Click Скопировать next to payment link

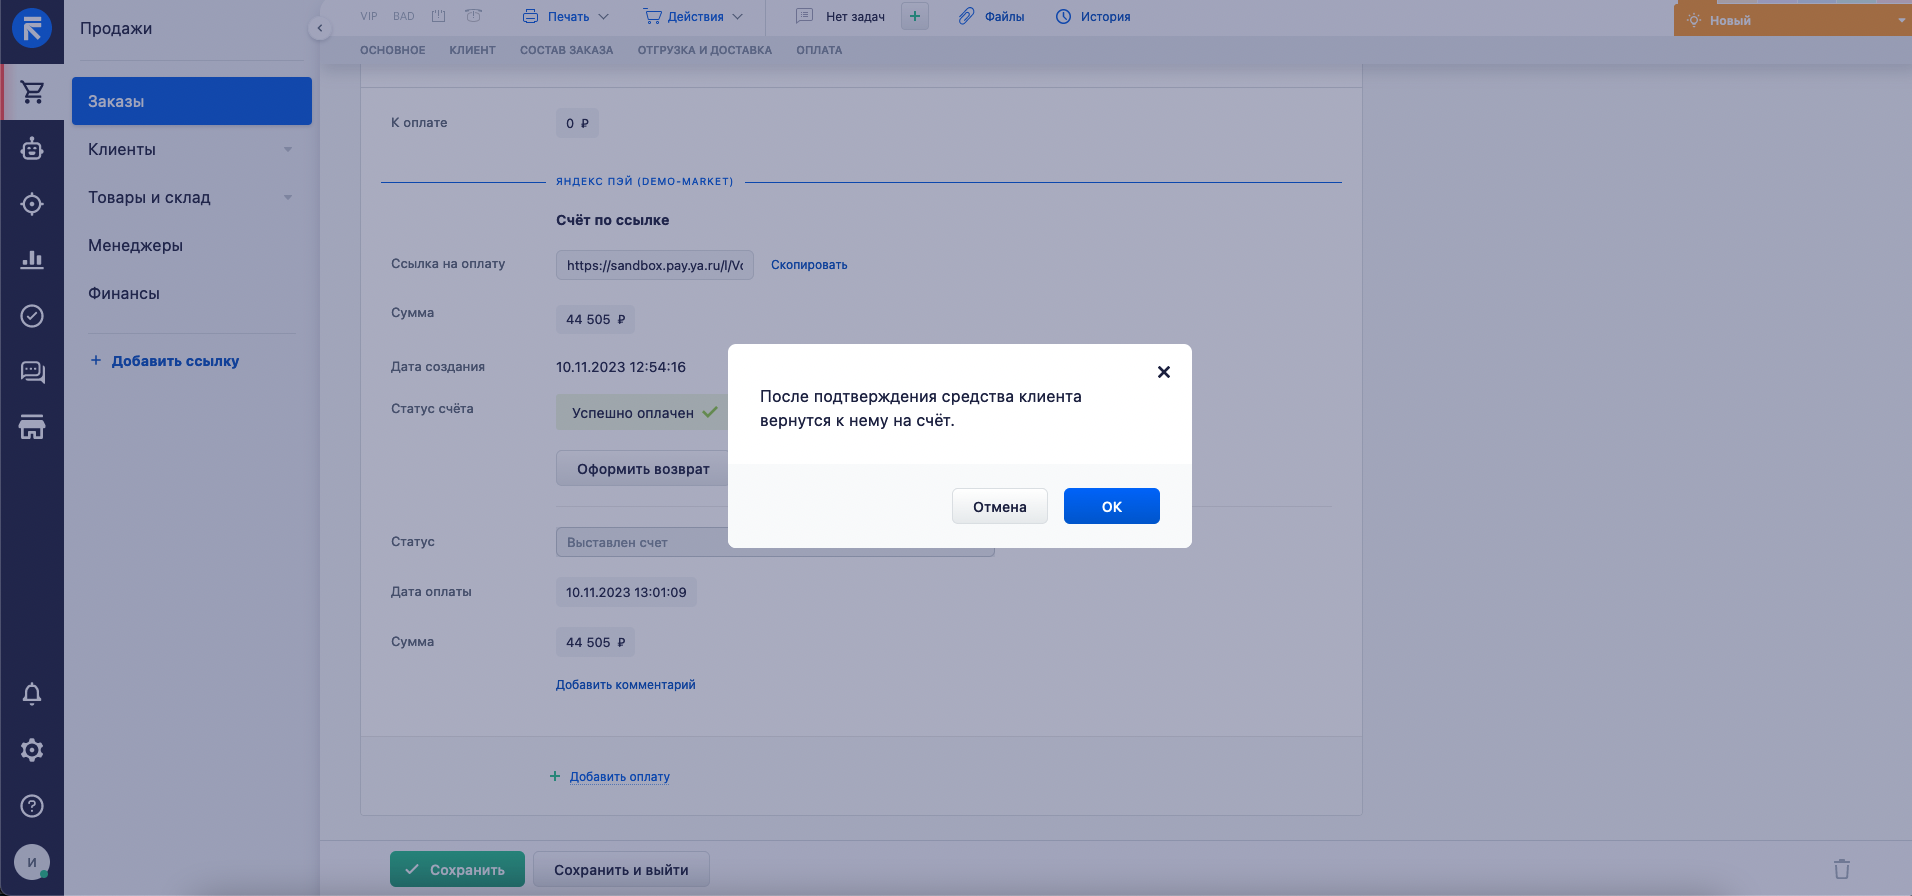click(x=809, y=265)
